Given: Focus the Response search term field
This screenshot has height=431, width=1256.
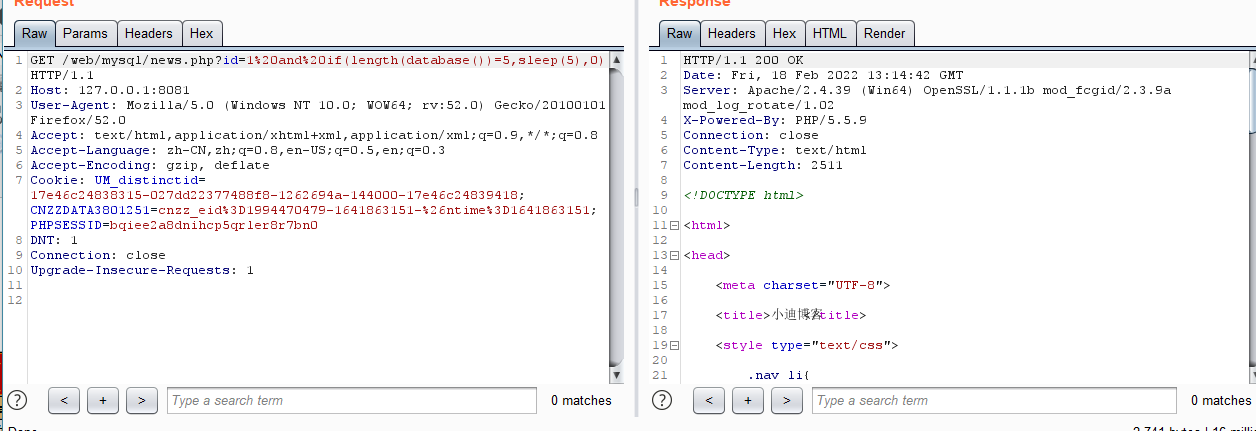Looking at the screenshot, I should pos(996,400).
